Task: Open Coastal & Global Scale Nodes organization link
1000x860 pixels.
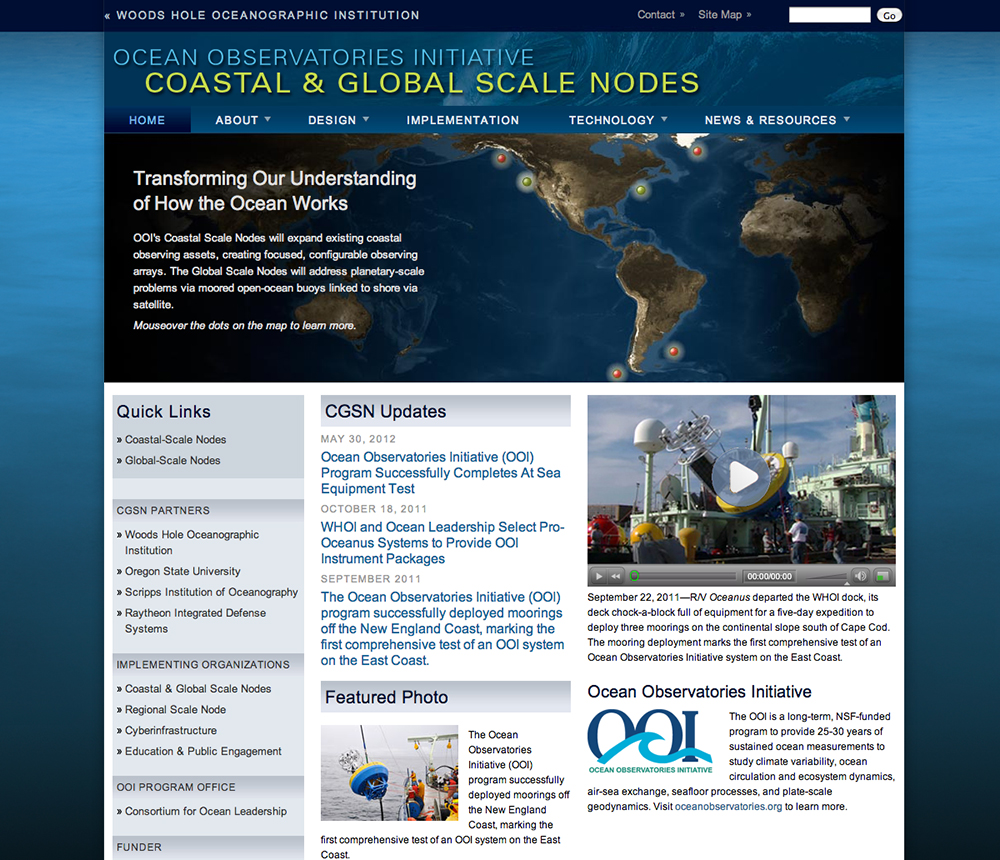Action: pos(198,689)
